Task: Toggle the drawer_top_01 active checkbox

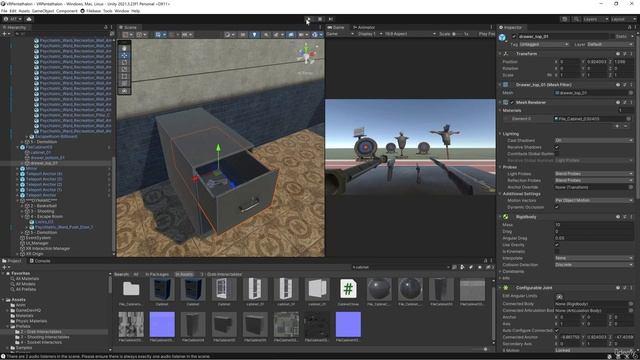Action: tap(514, 36)
